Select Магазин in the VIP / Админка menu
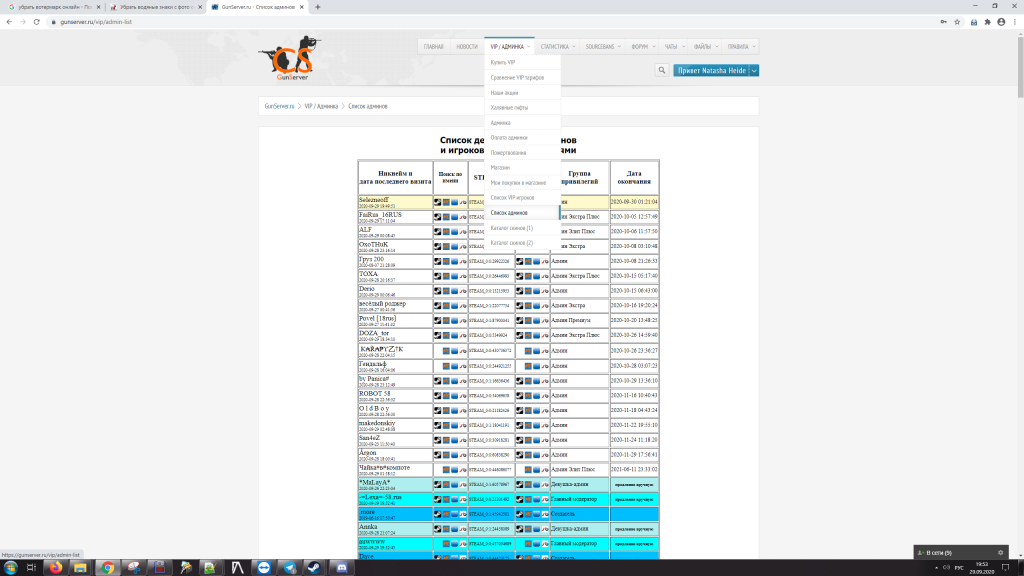Viewport: 1024px width, 576px height. [x=500, y=167]
